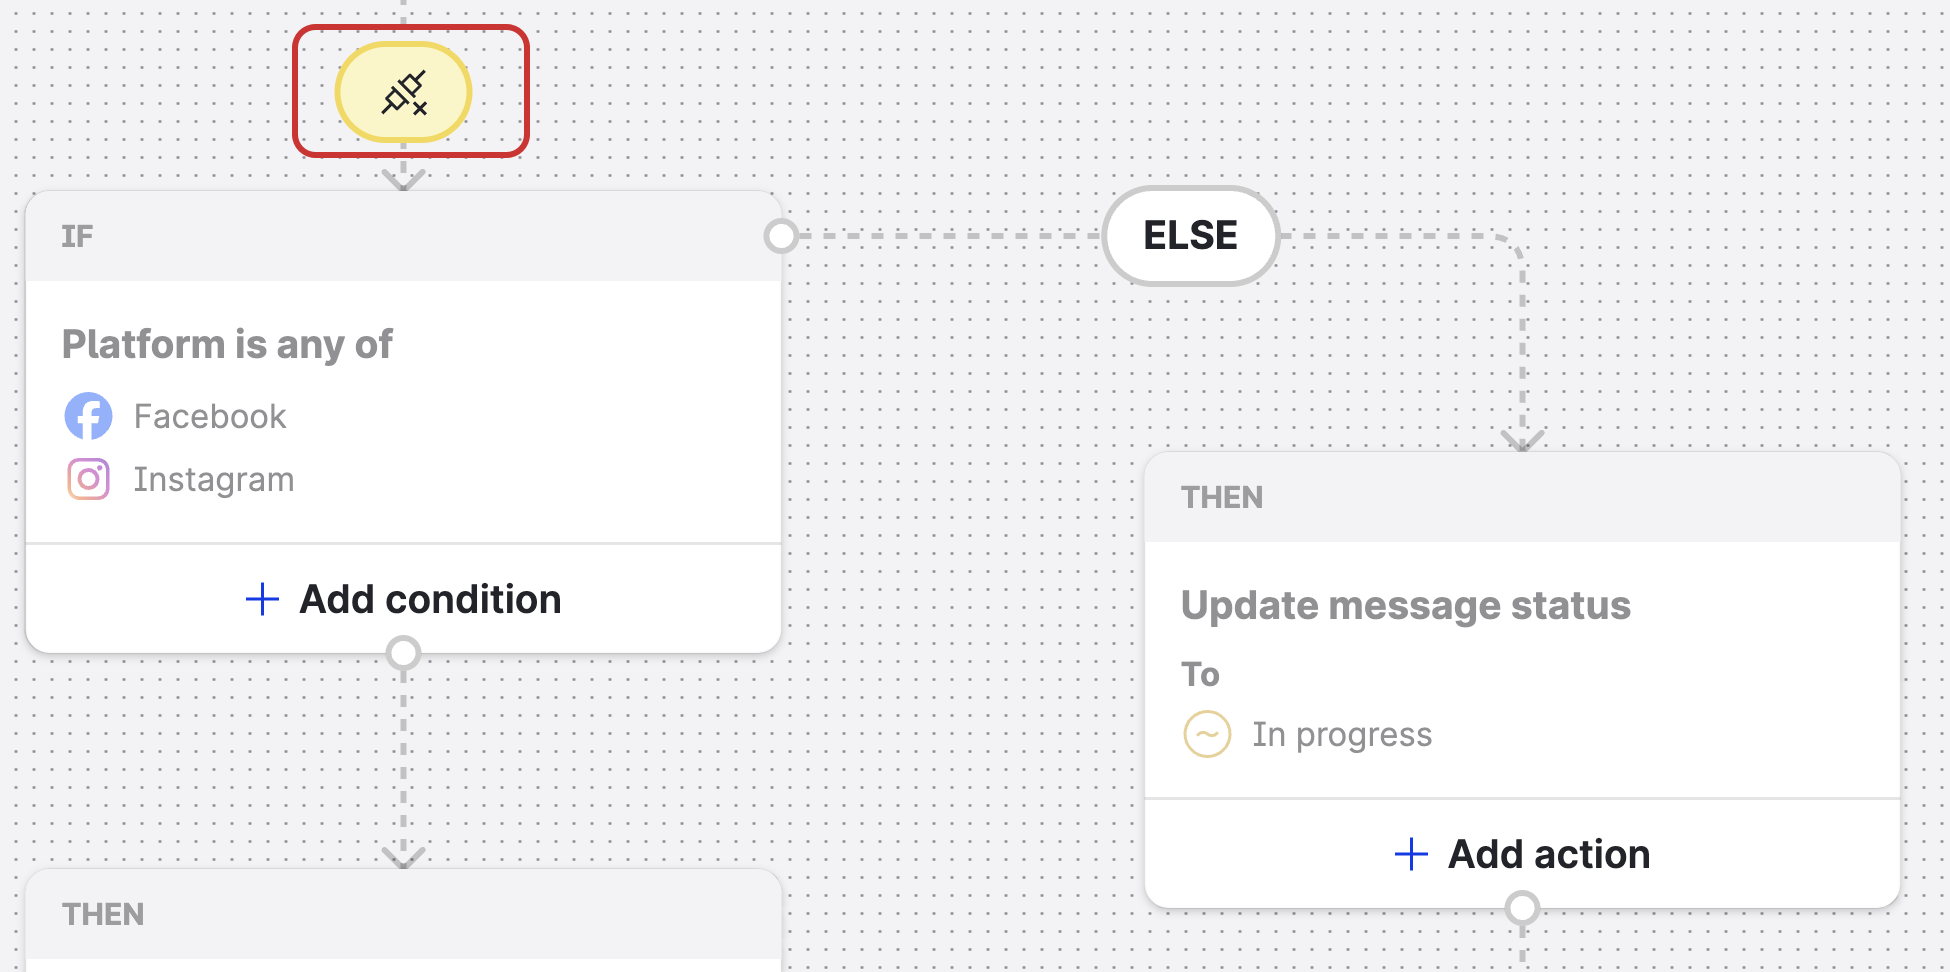
Task: Select the Facebook platform entry
Action: coord(210,416)
